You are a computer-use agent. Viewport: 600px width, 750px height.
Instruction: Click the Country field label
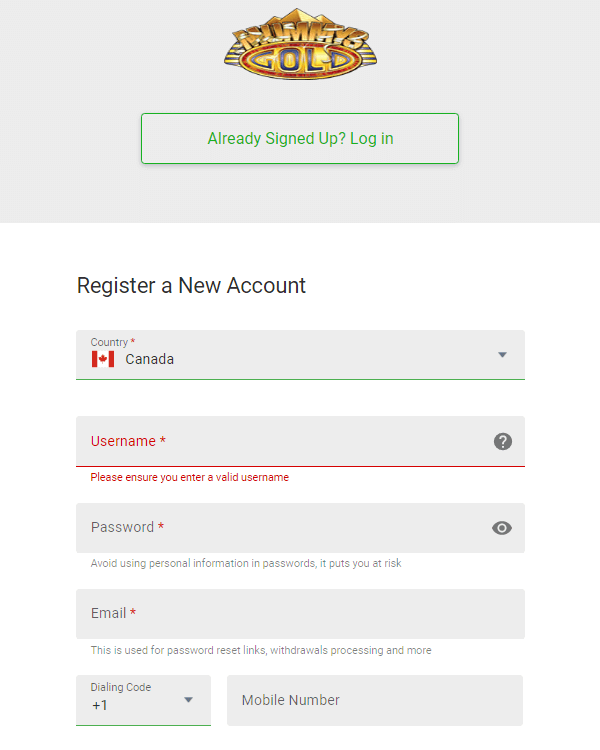pos(110,342)
